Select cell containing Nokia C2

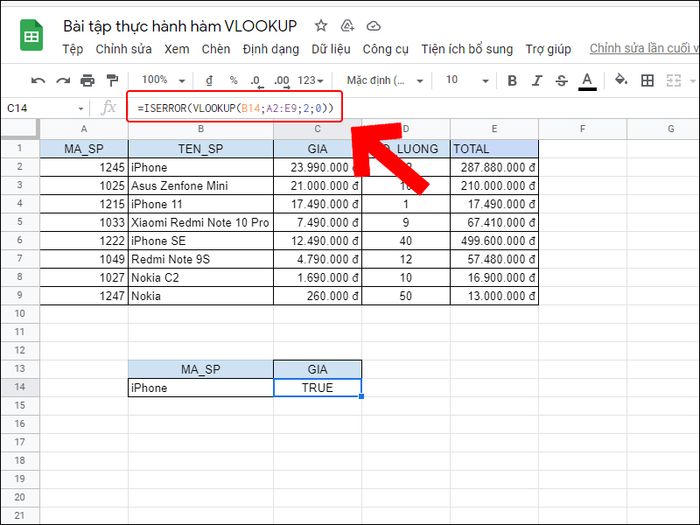[201, 277]
